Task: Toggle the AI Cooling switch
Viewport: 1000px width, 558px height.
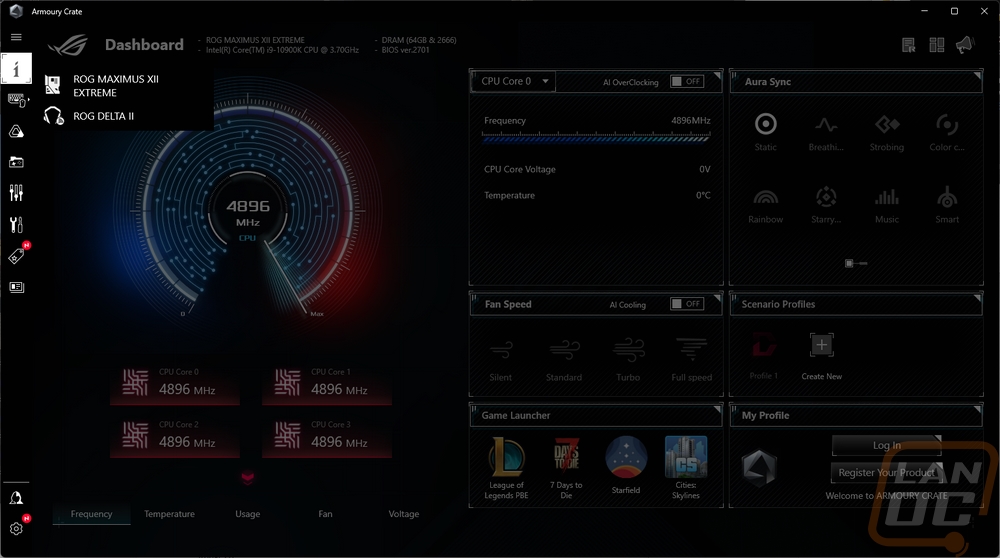Action: 687,304
